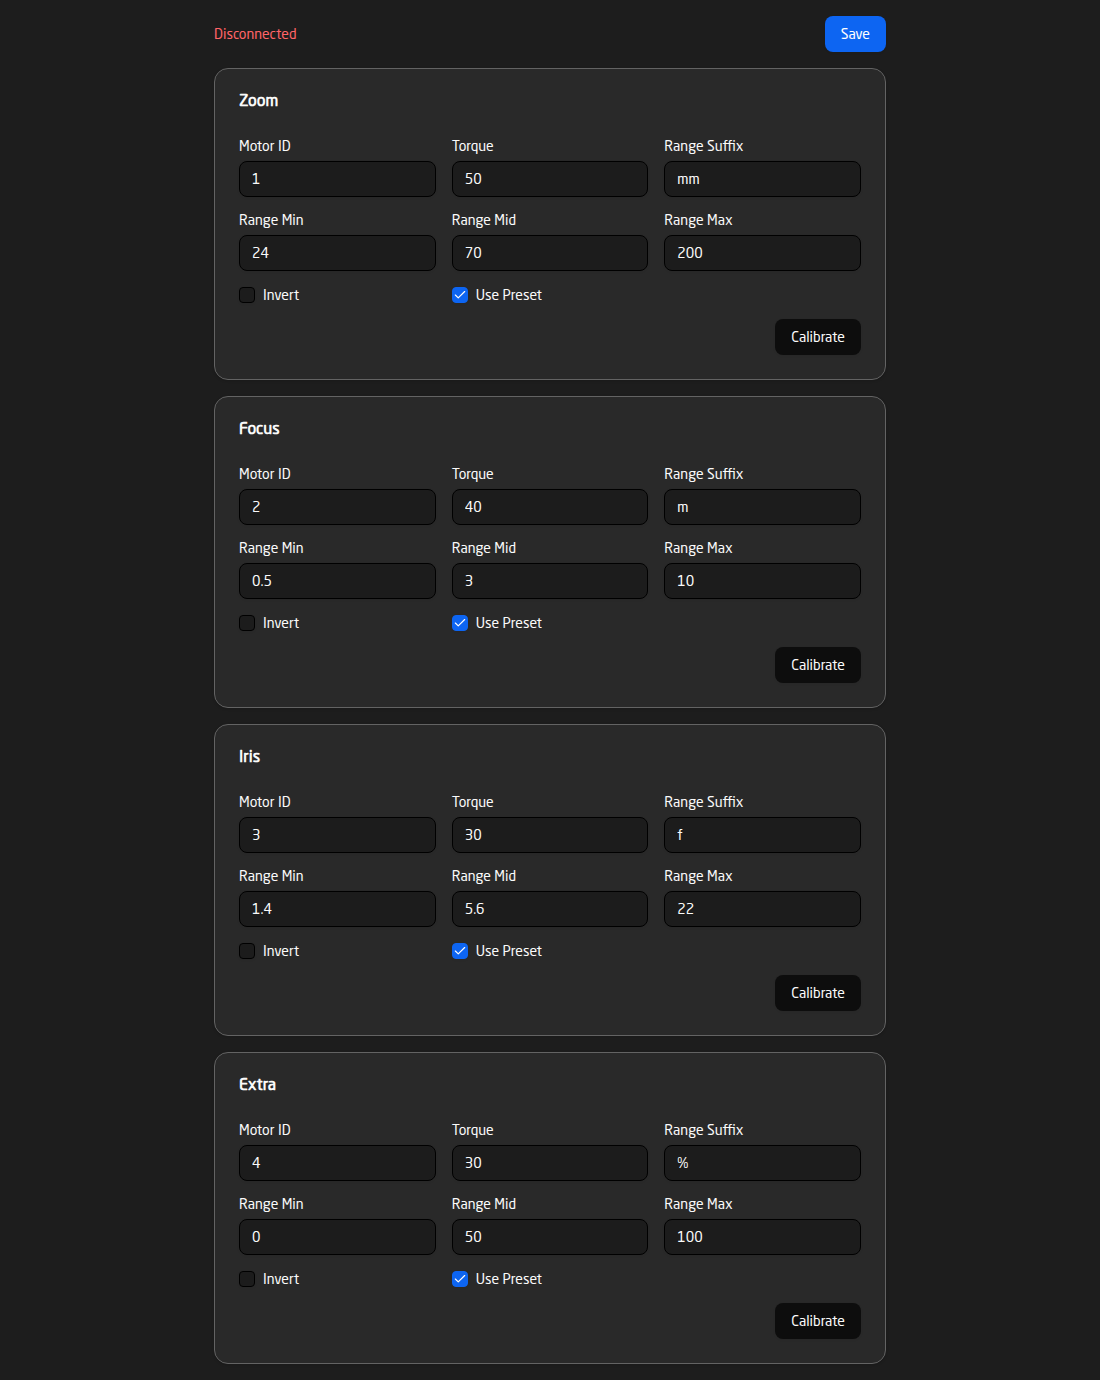The image size is (1100, 1380).
Task: Edit the Iris Range Max field
Action: click(762, 909)
